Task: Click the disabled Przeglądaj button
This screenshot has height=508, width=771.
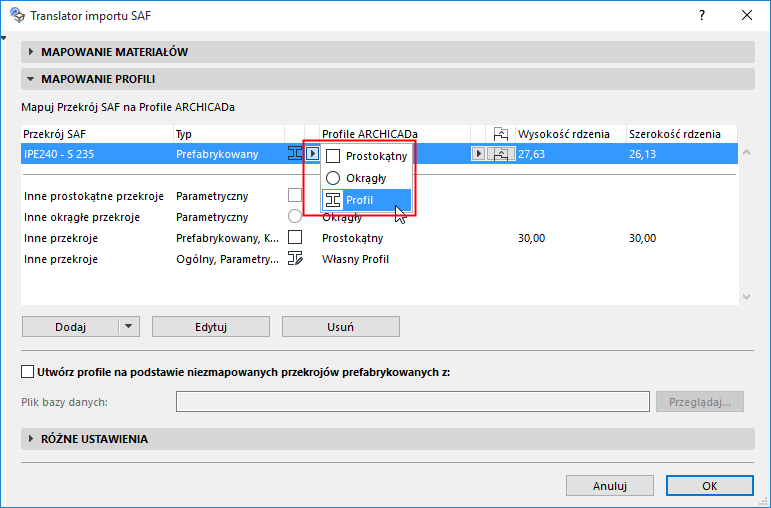Action: [x=700, y=402]
